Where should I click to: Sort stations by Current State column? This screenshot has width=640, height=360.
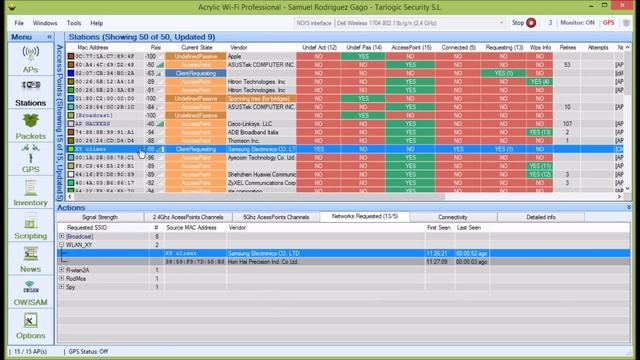coord(196,48)
